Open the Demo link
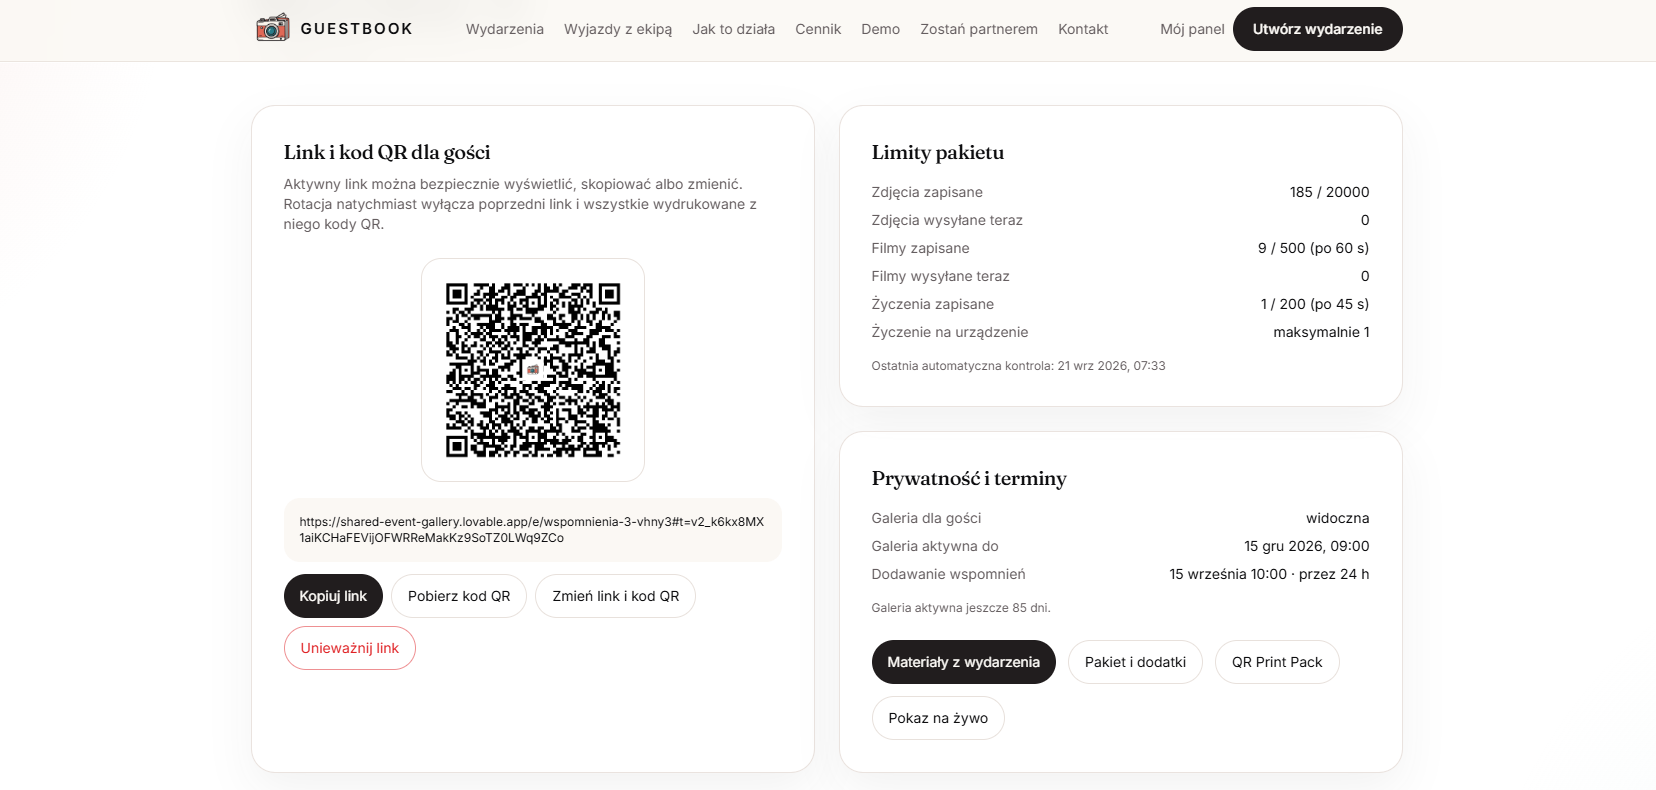This screenshot has width=1656, height=790. [881, 29]
